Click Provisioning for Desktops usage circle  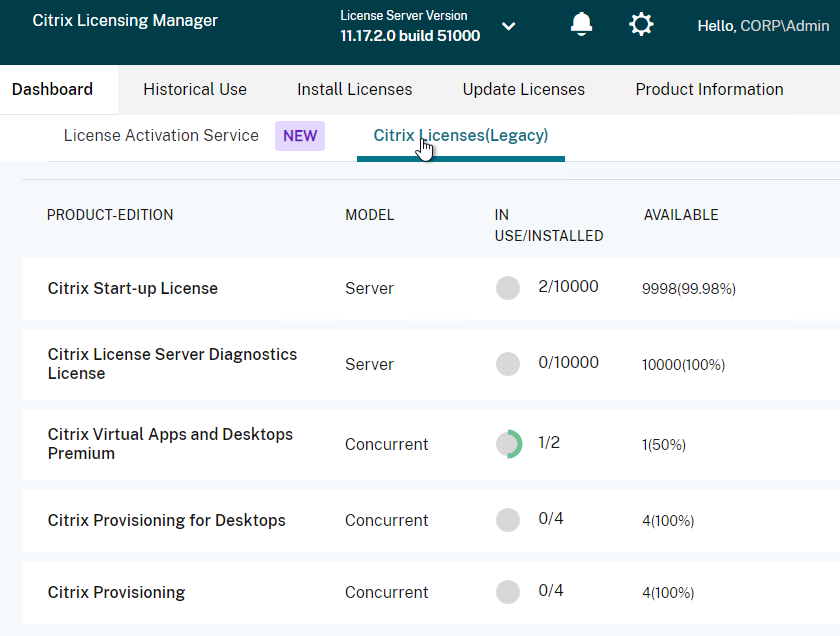[x=508, y=520]
